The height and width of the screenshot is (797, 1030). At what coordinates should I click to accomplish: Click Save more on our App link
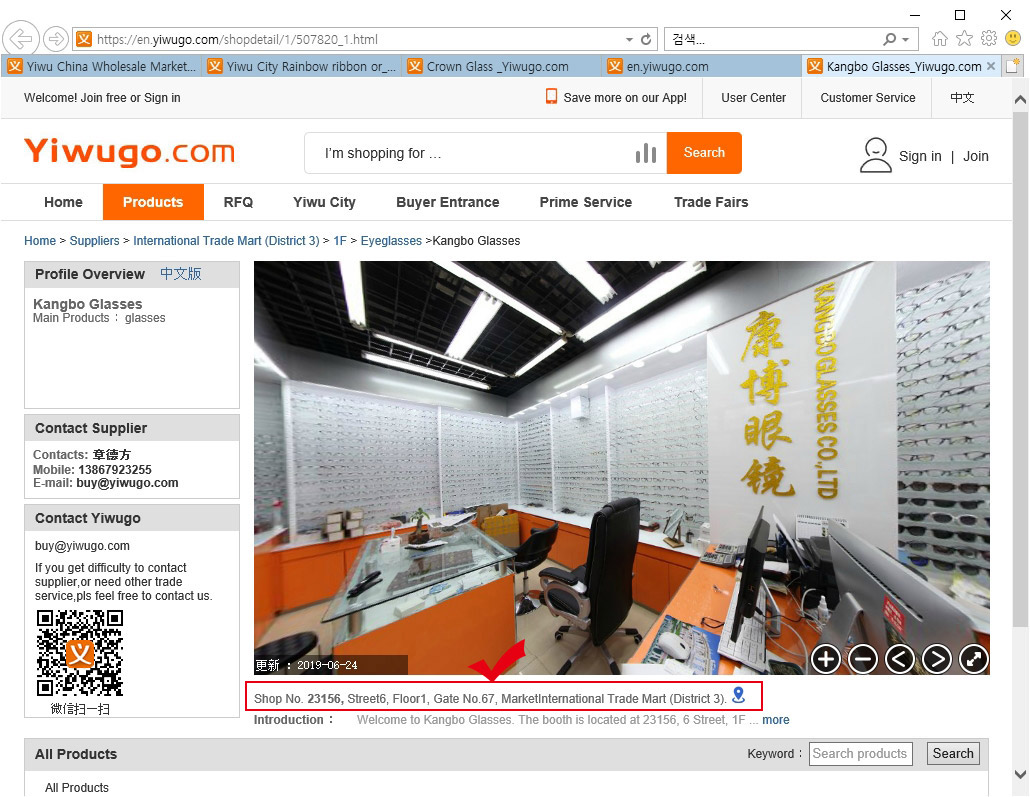pyautogui.click(x=616, y=97)
